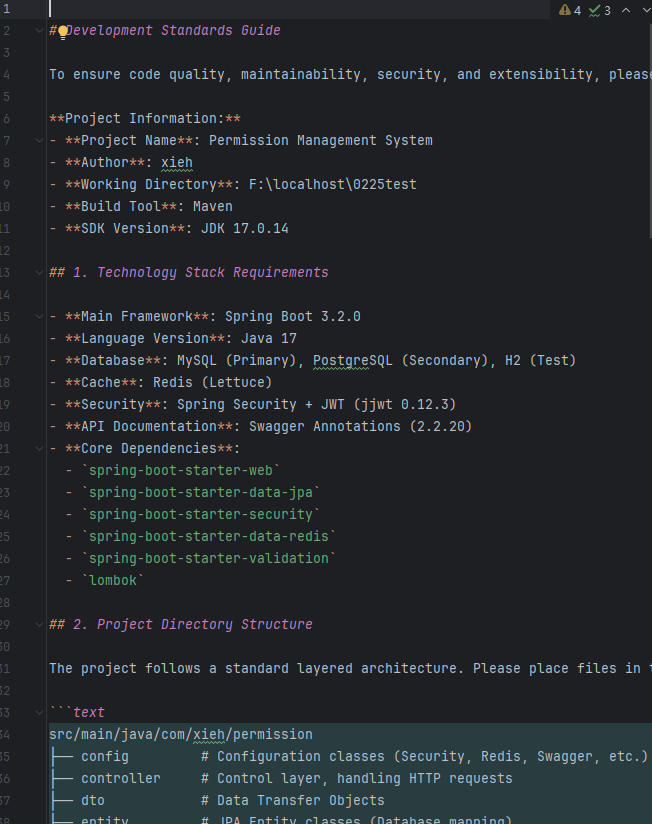The width and height of the screenshot is (652, 824).
Task: Click the spring-boot-starter-web dependency text
Action: click(181, 471)
